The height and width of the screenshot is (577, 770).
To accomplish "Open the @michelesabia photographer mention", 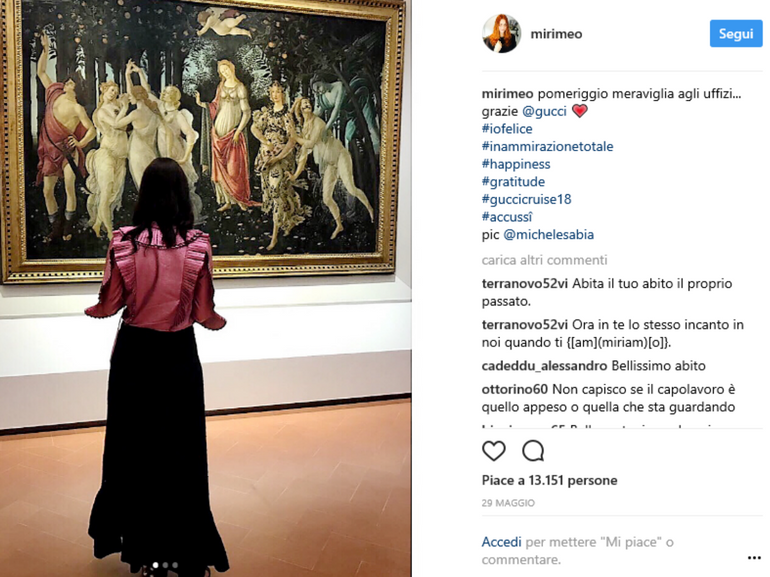I will pos(549,235).
